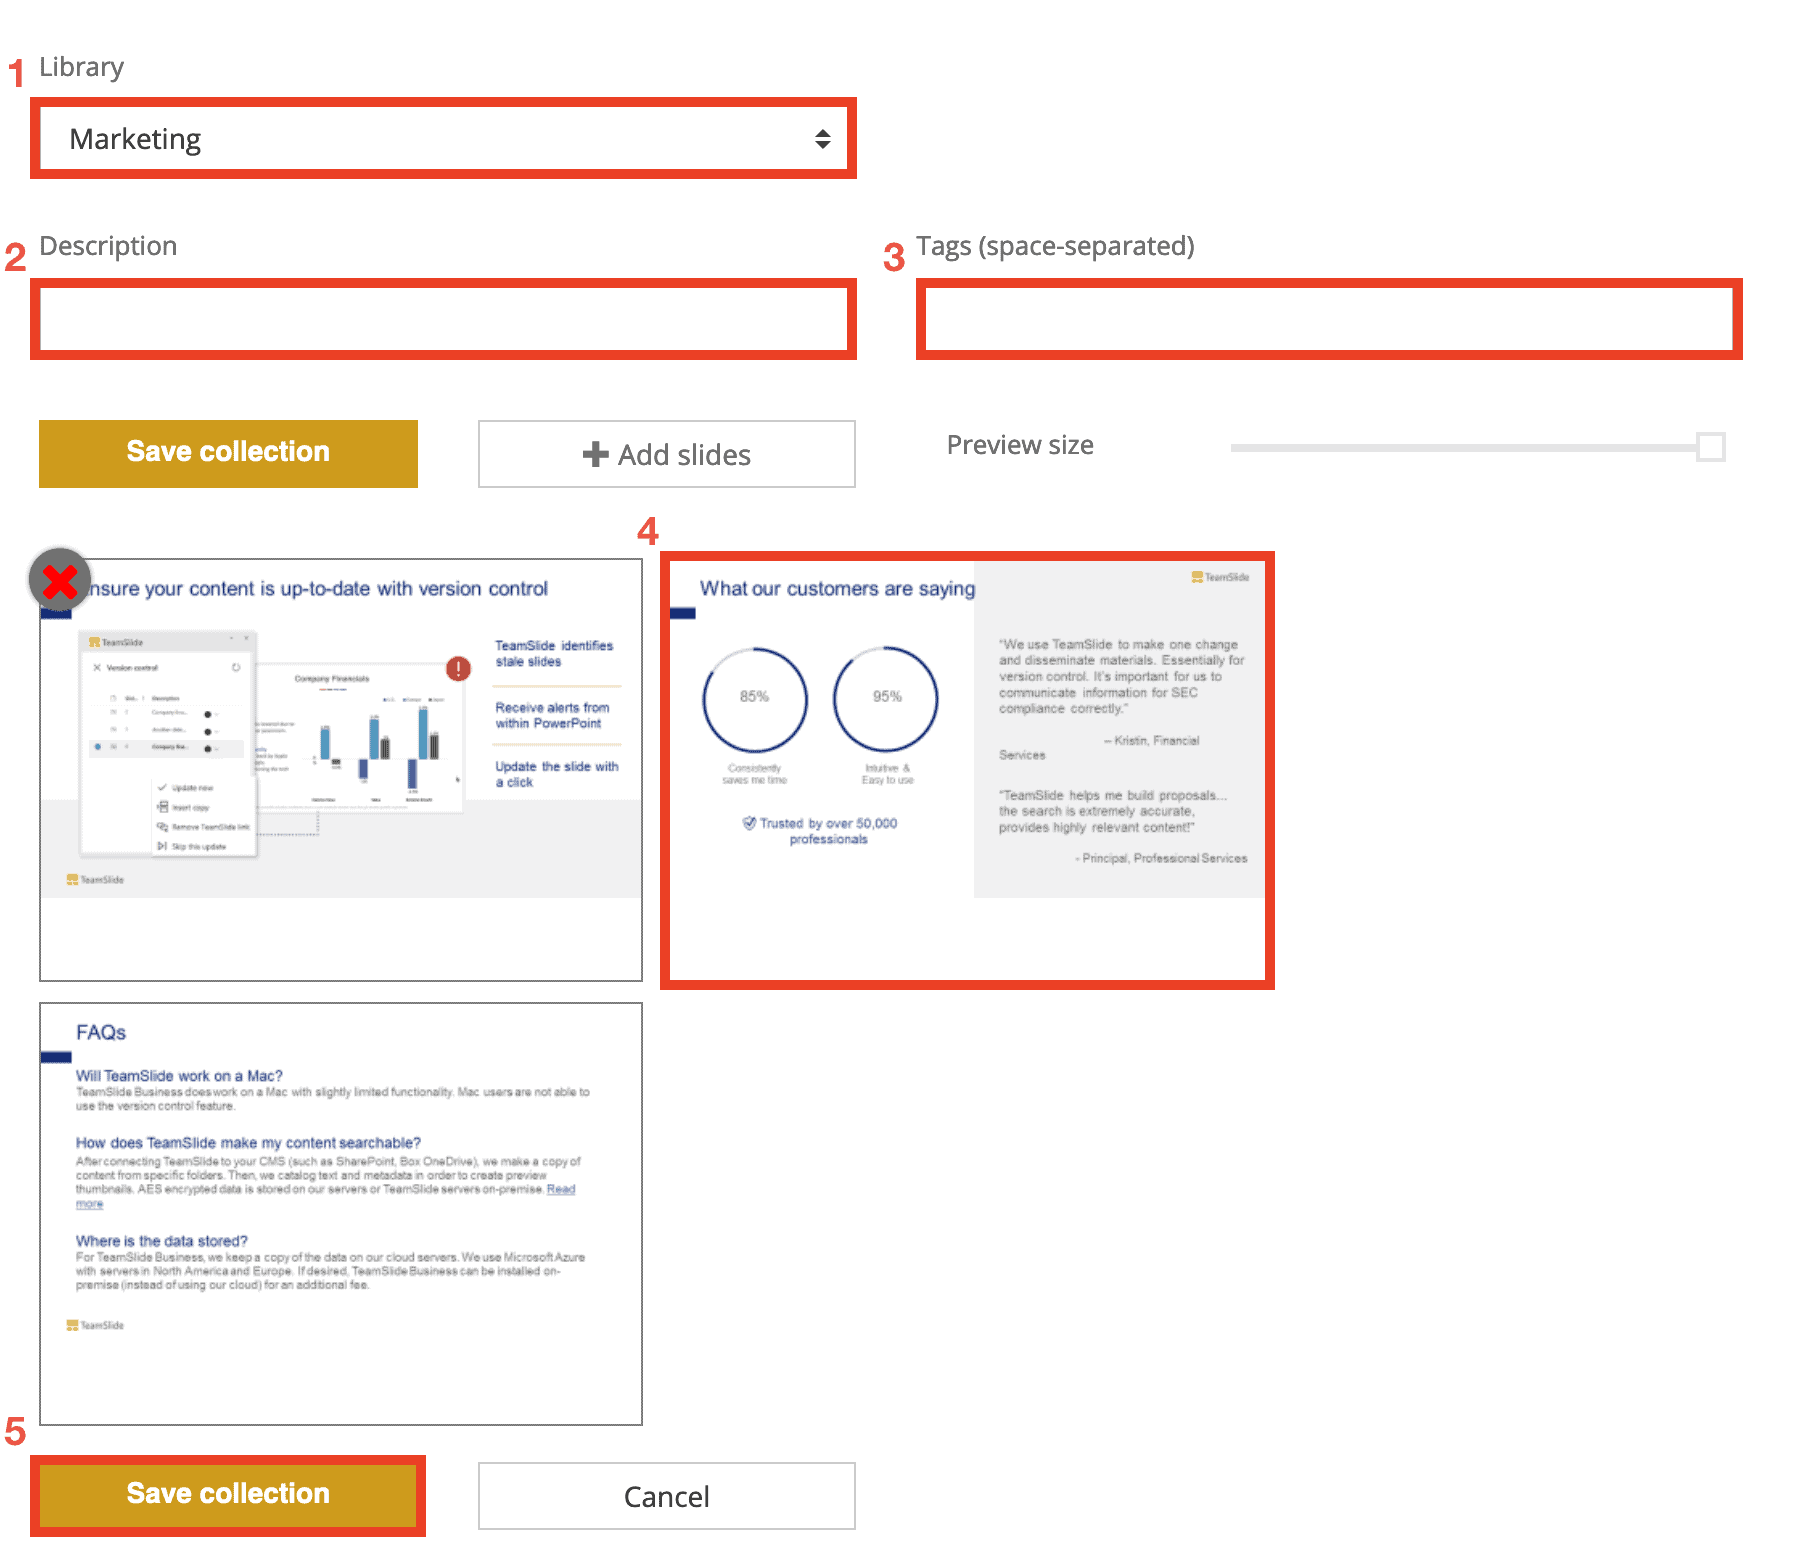Focus the Tags space-separated input field
Viewport: 1794px width, 1566px height.
[1329, 320]
